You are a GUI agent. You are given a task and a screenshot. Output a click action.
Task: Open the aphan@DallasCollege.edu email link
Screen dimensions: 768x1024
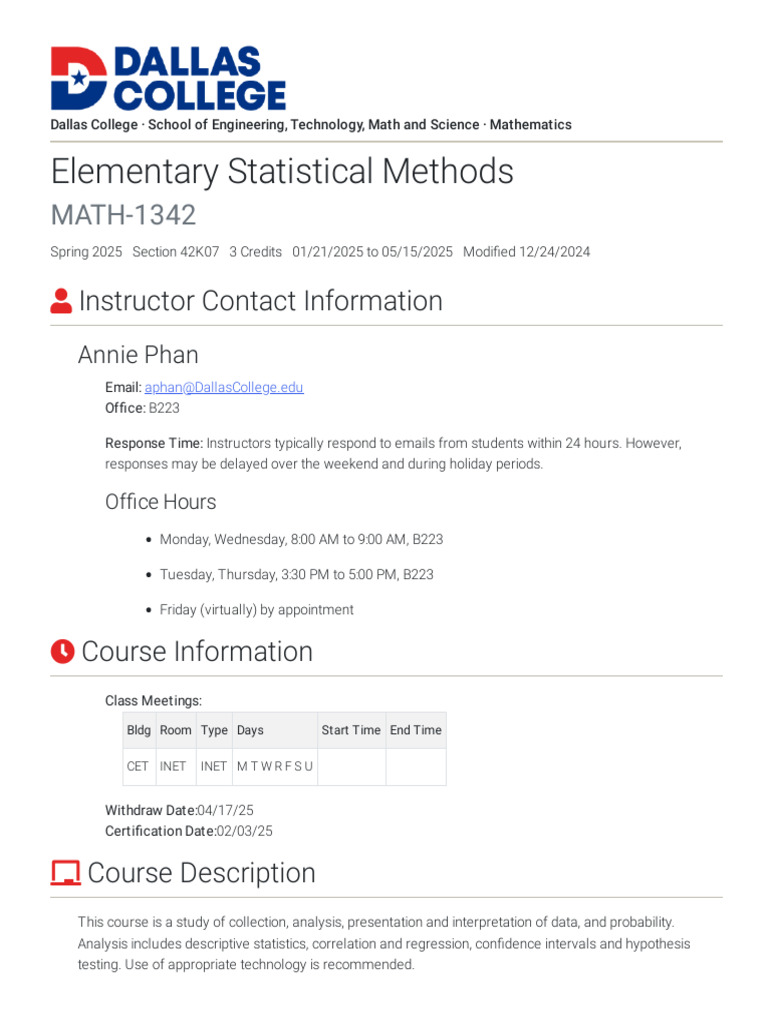click(x=224, y=387)
